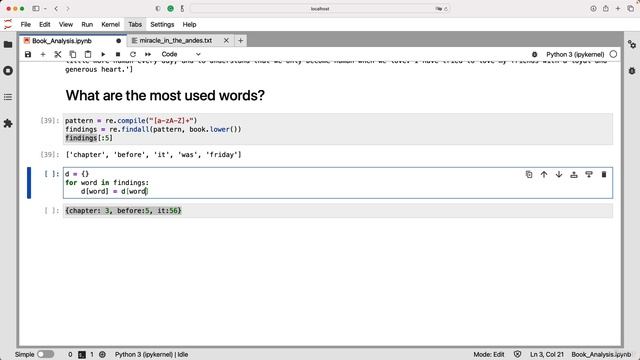Restart kernel and run all cells

point(148,54)
